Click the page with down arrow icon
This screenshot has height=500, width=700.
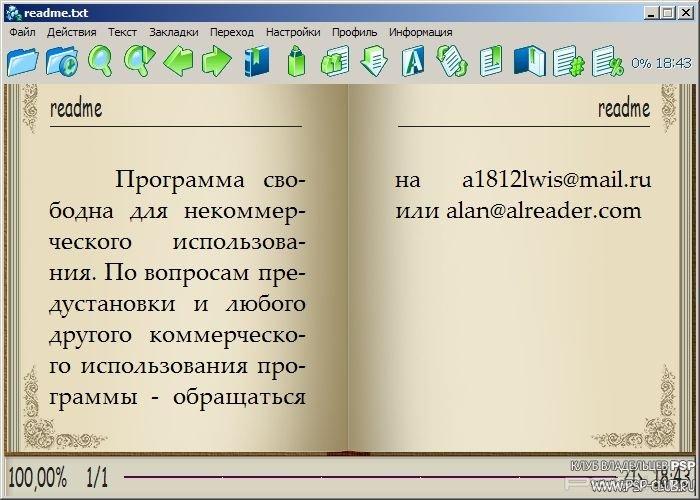point(373,62)
